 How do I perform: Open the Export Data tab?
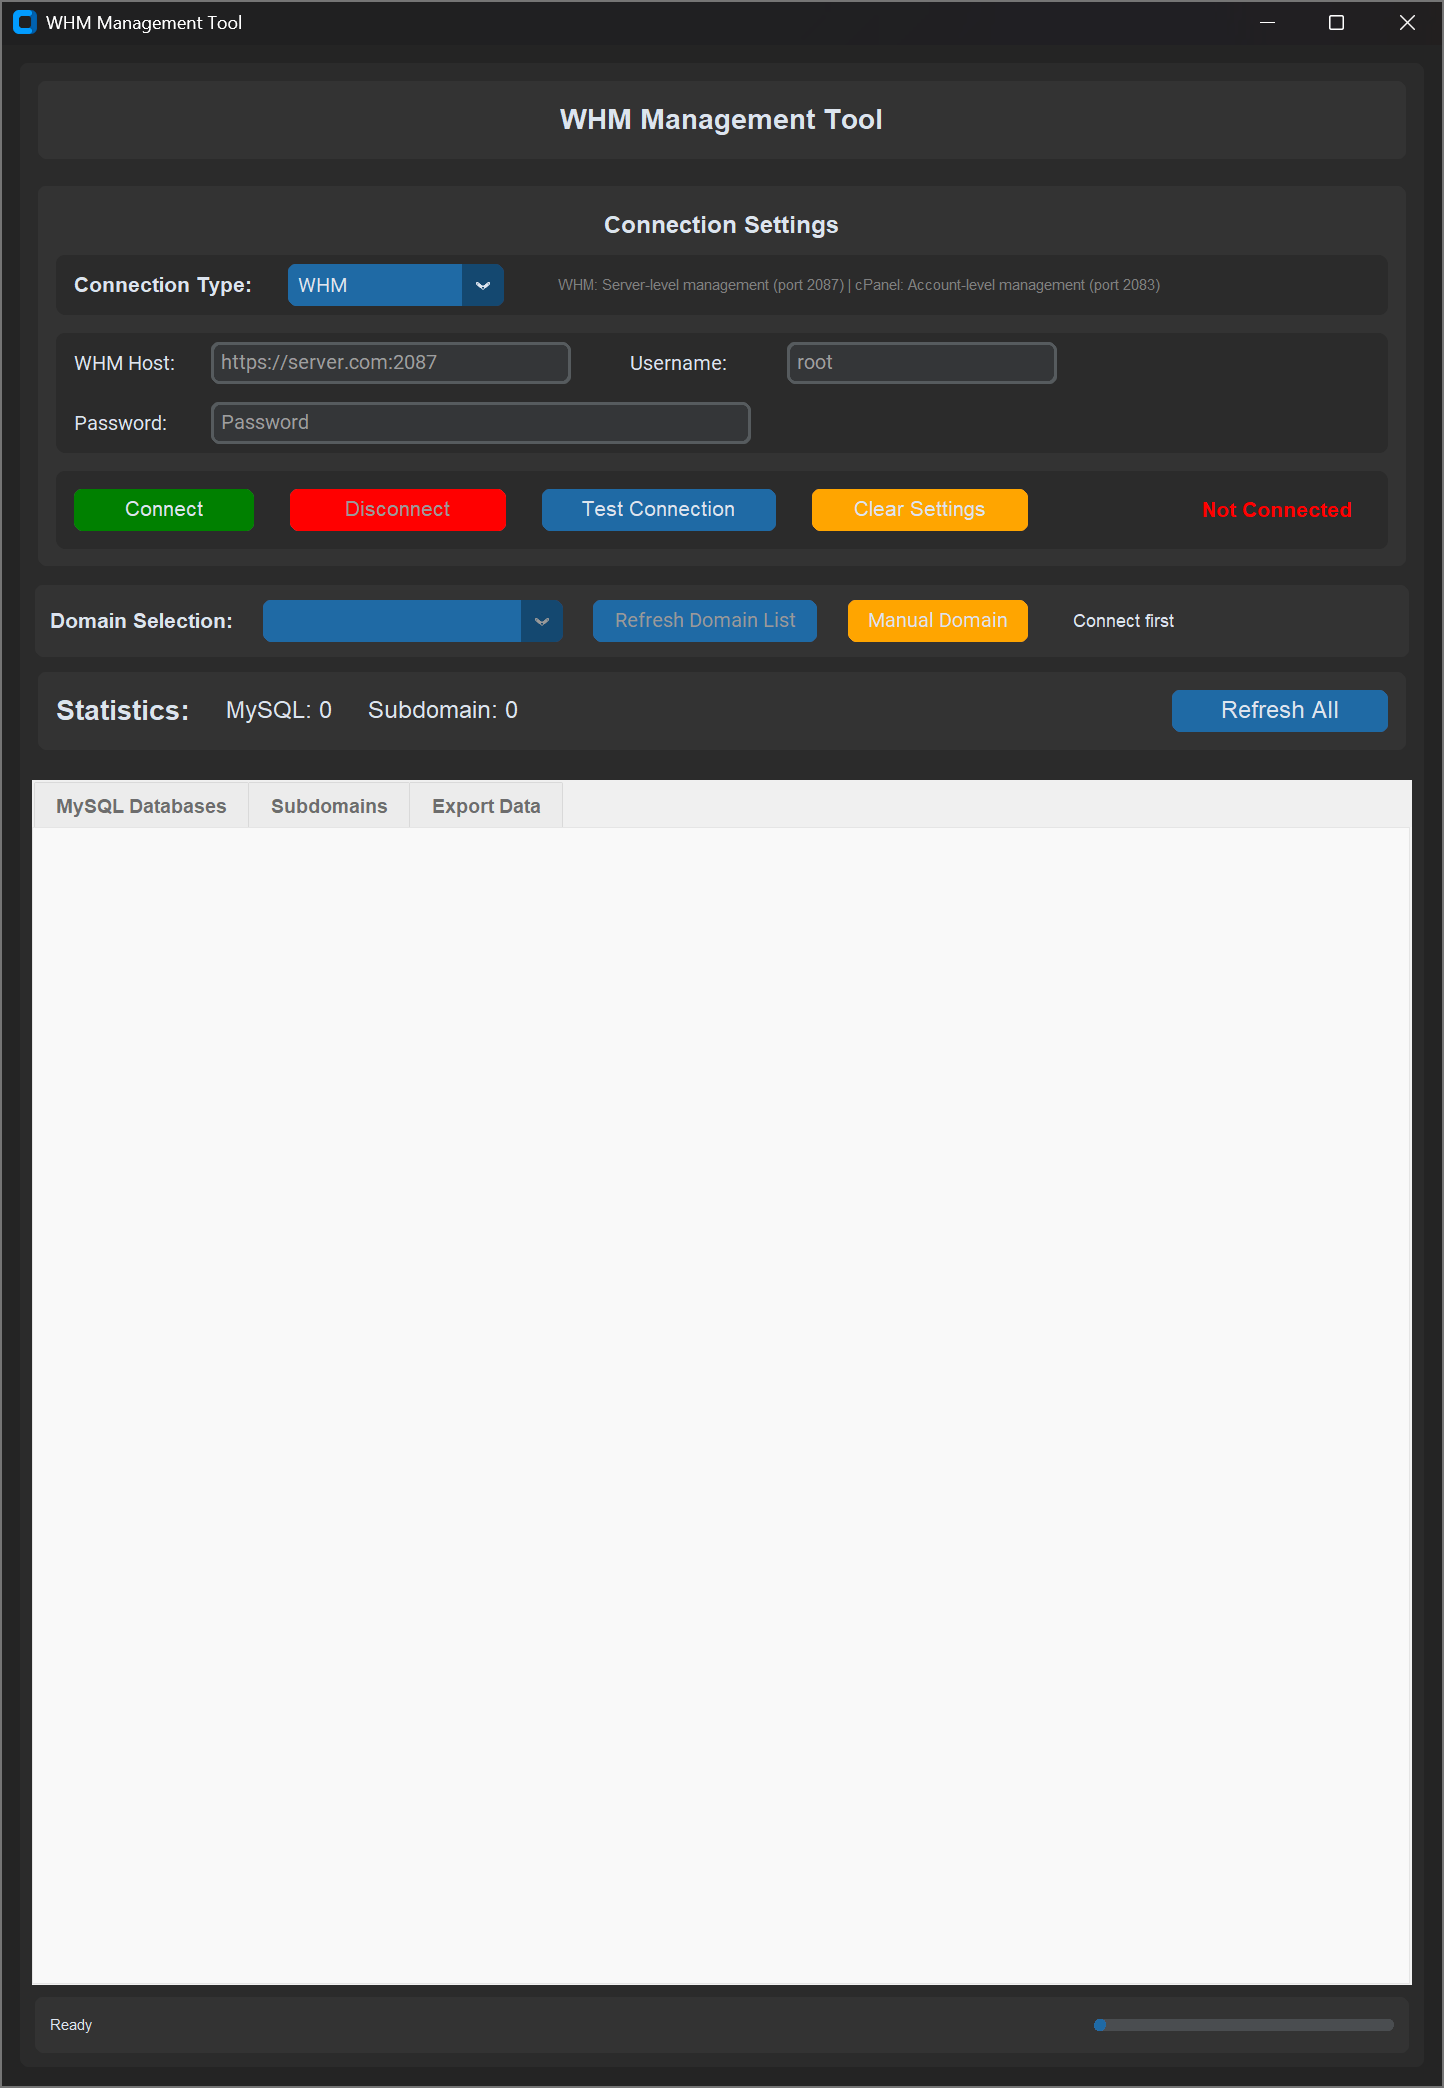click(x=486, y=806)
